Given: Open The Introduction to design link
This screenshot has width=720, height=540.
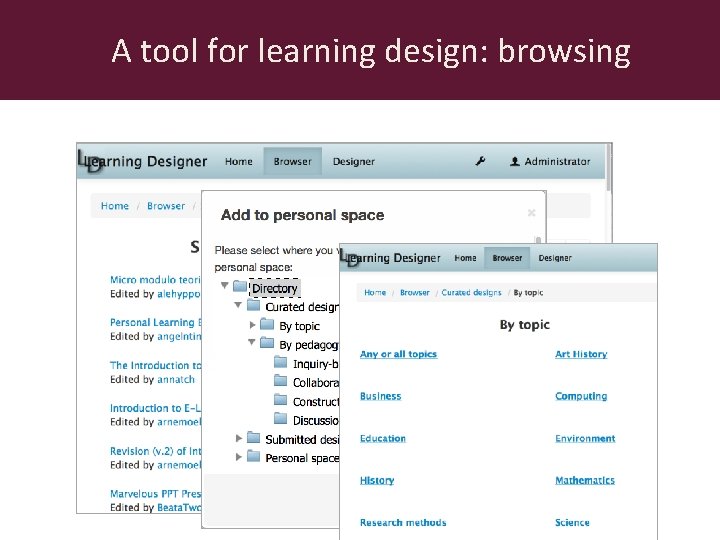Looking at the screenshot, I should pos(155,366).
